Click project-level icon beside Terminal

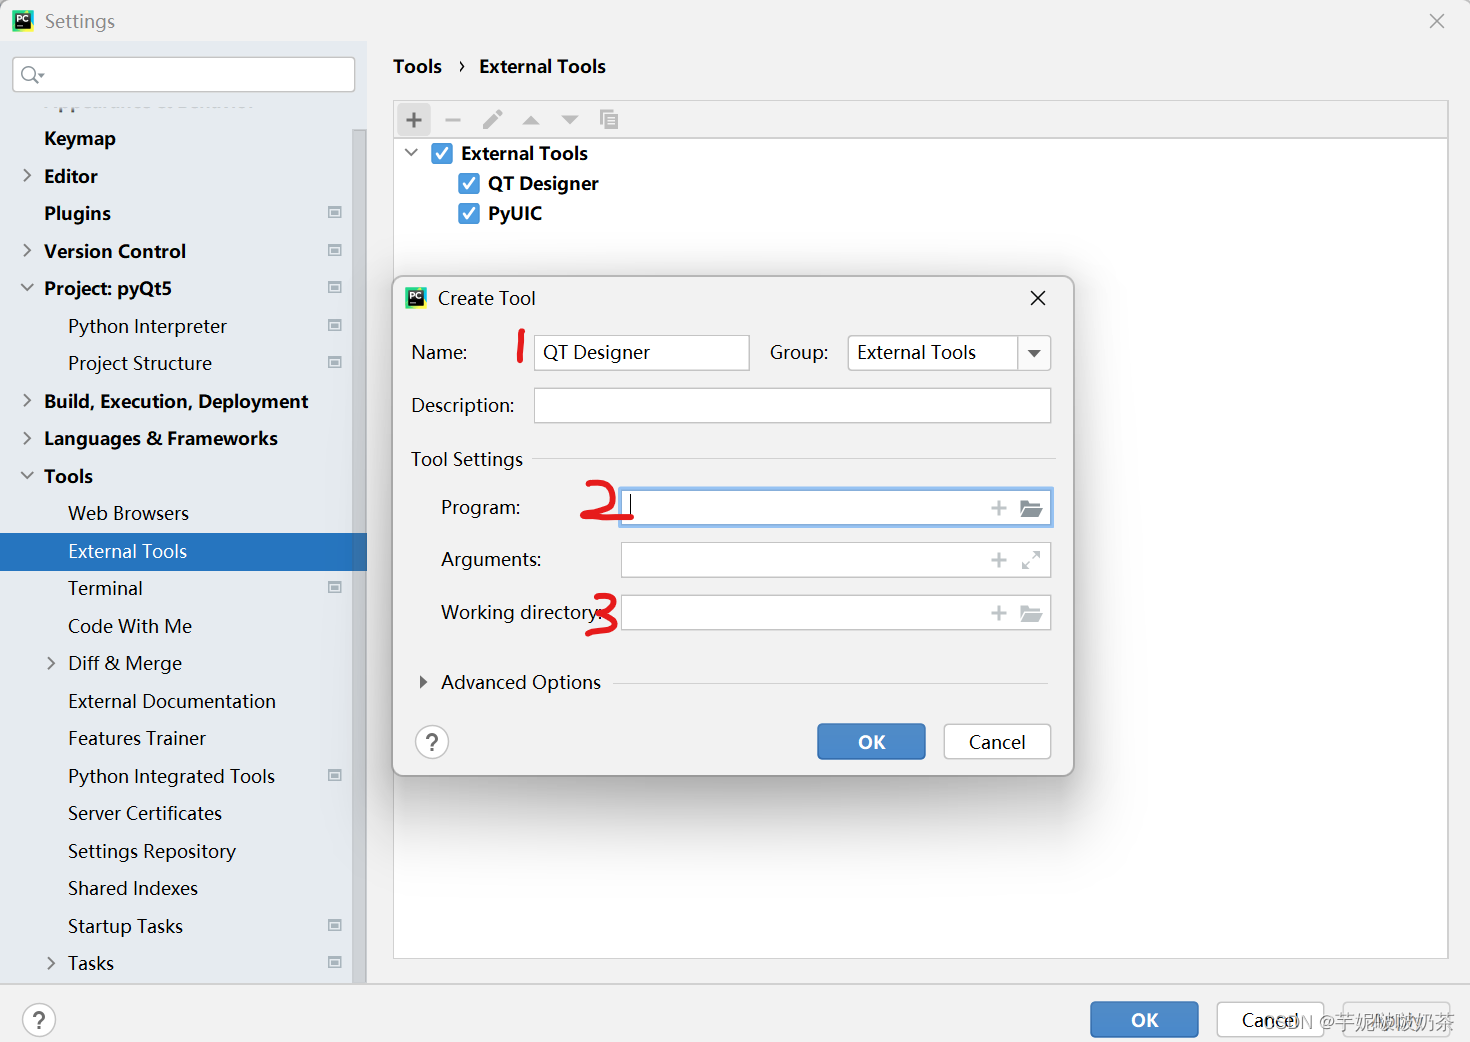coord(335,587)
